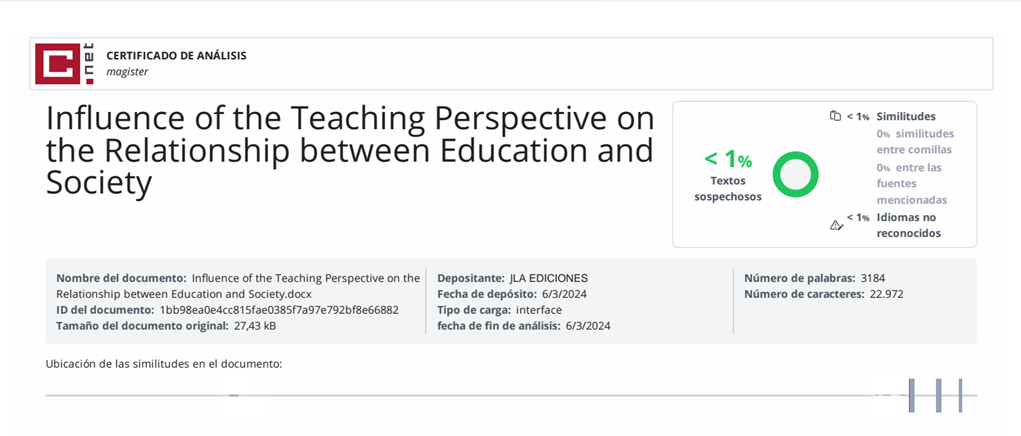This screenshot has height=436, width=1021.
Task: Click the "CERTIFICADO DE ANÁLISIS" header text
Action: 176,56
